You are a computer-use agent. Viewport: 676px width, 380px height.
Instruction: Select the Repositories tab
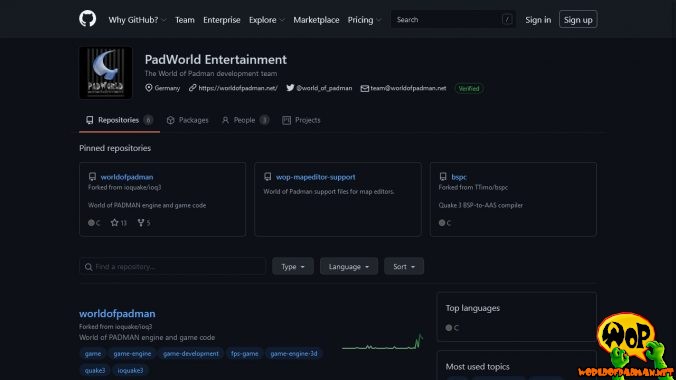point(119,120)
